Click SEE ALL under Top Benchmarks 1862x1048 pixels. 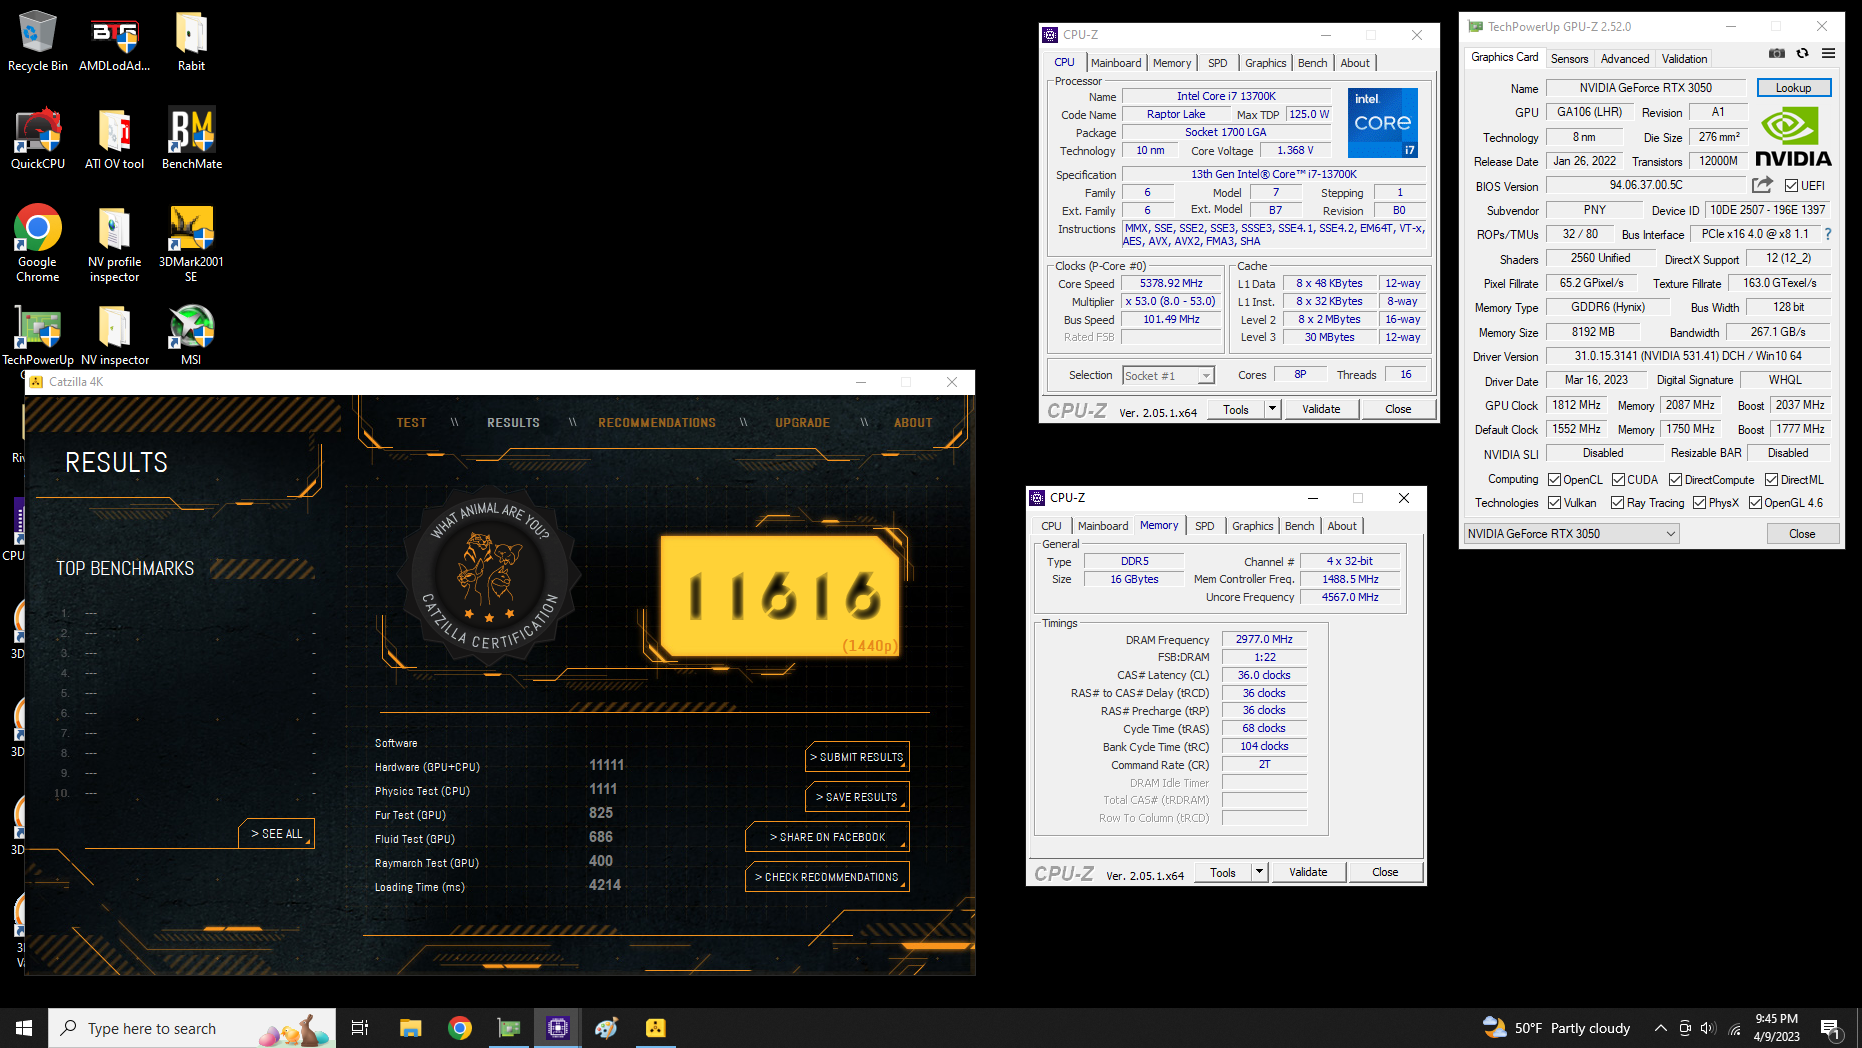276,834
